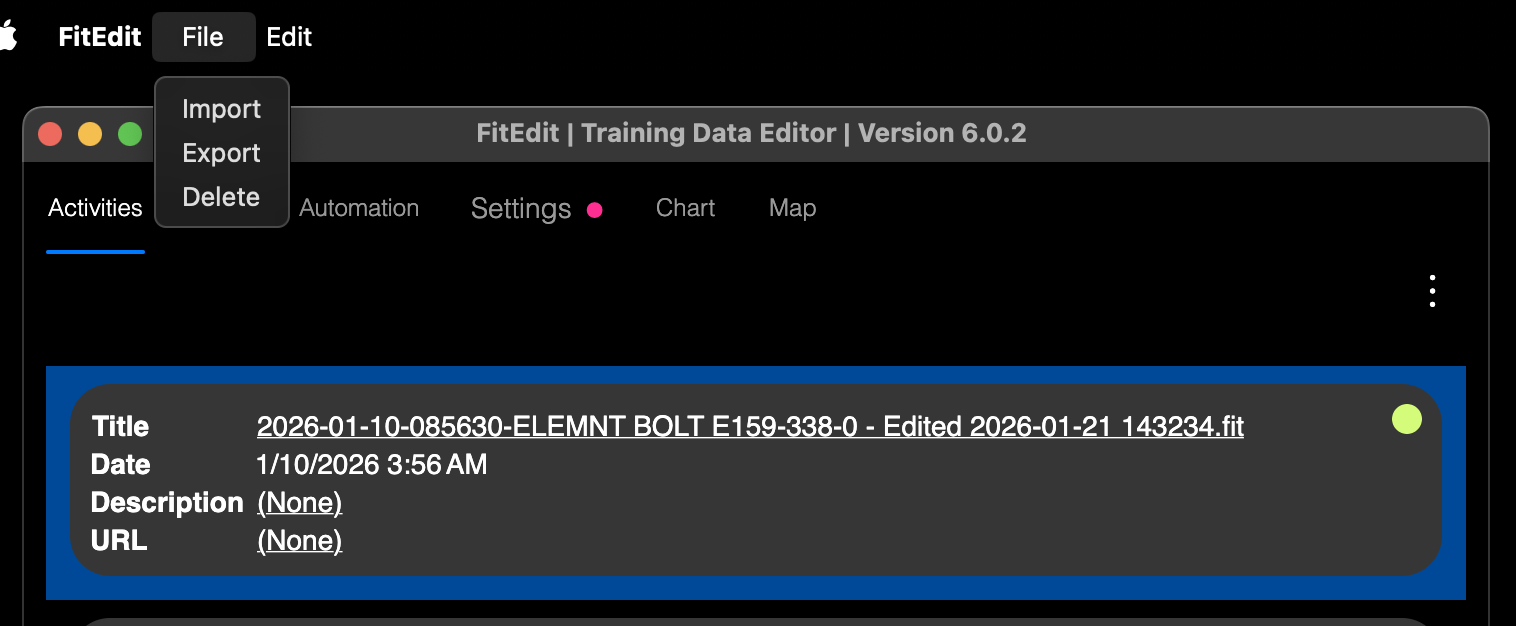Screen dimensions: 1516x626
Task: Click the green zoom window control
Action: pyautogui.click(x=129, y=133)
